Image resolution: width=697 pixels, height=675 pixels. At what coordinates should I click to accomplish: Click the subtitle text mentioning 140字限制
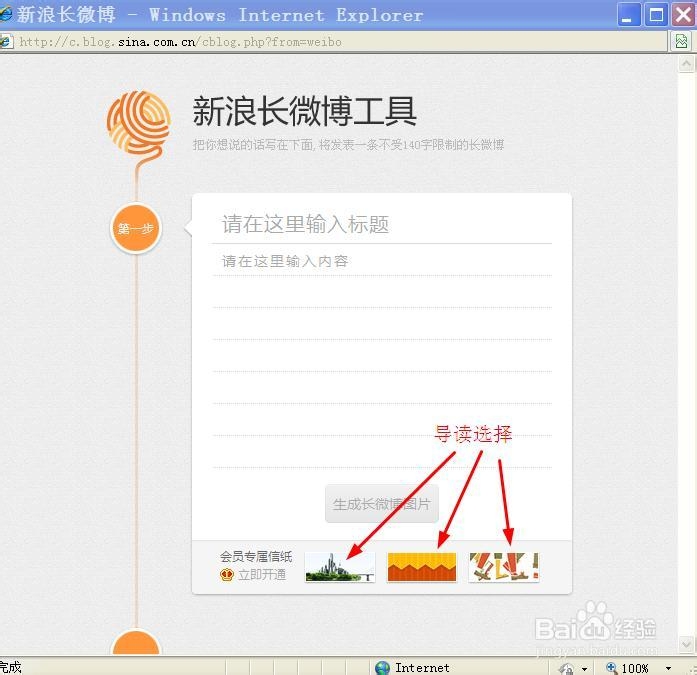(x=348, y=145)
